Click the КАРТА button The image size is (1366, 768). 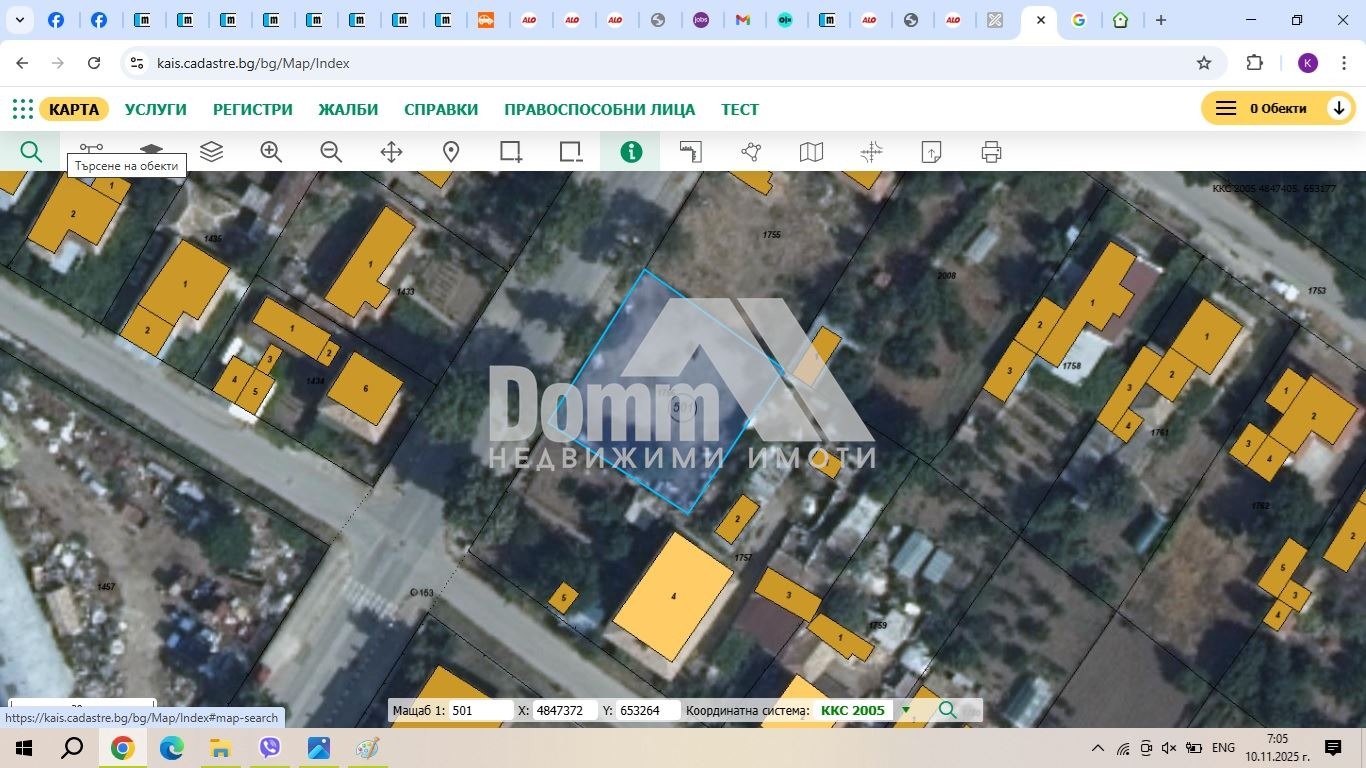(74, 109)
